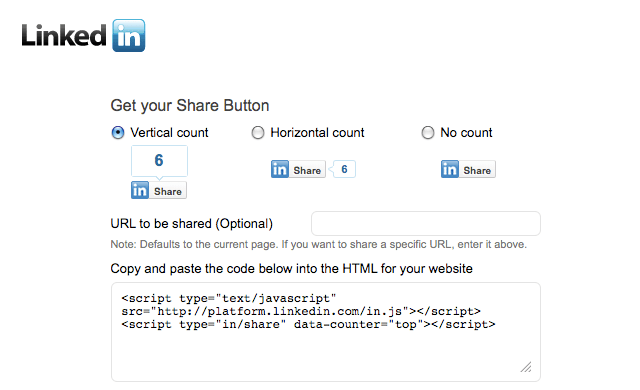The width and height of the screenshot is (640, 390).
Task: Click the textarea resize handle in the corner
Action: pyautogui.click(x=526, y=367)
